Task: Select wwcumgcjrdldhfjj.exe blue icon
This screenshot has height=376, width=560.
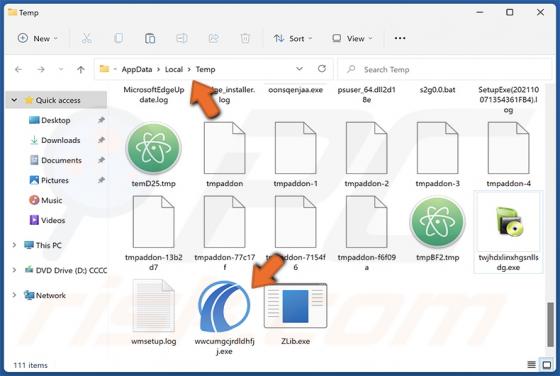Action: 225,306
